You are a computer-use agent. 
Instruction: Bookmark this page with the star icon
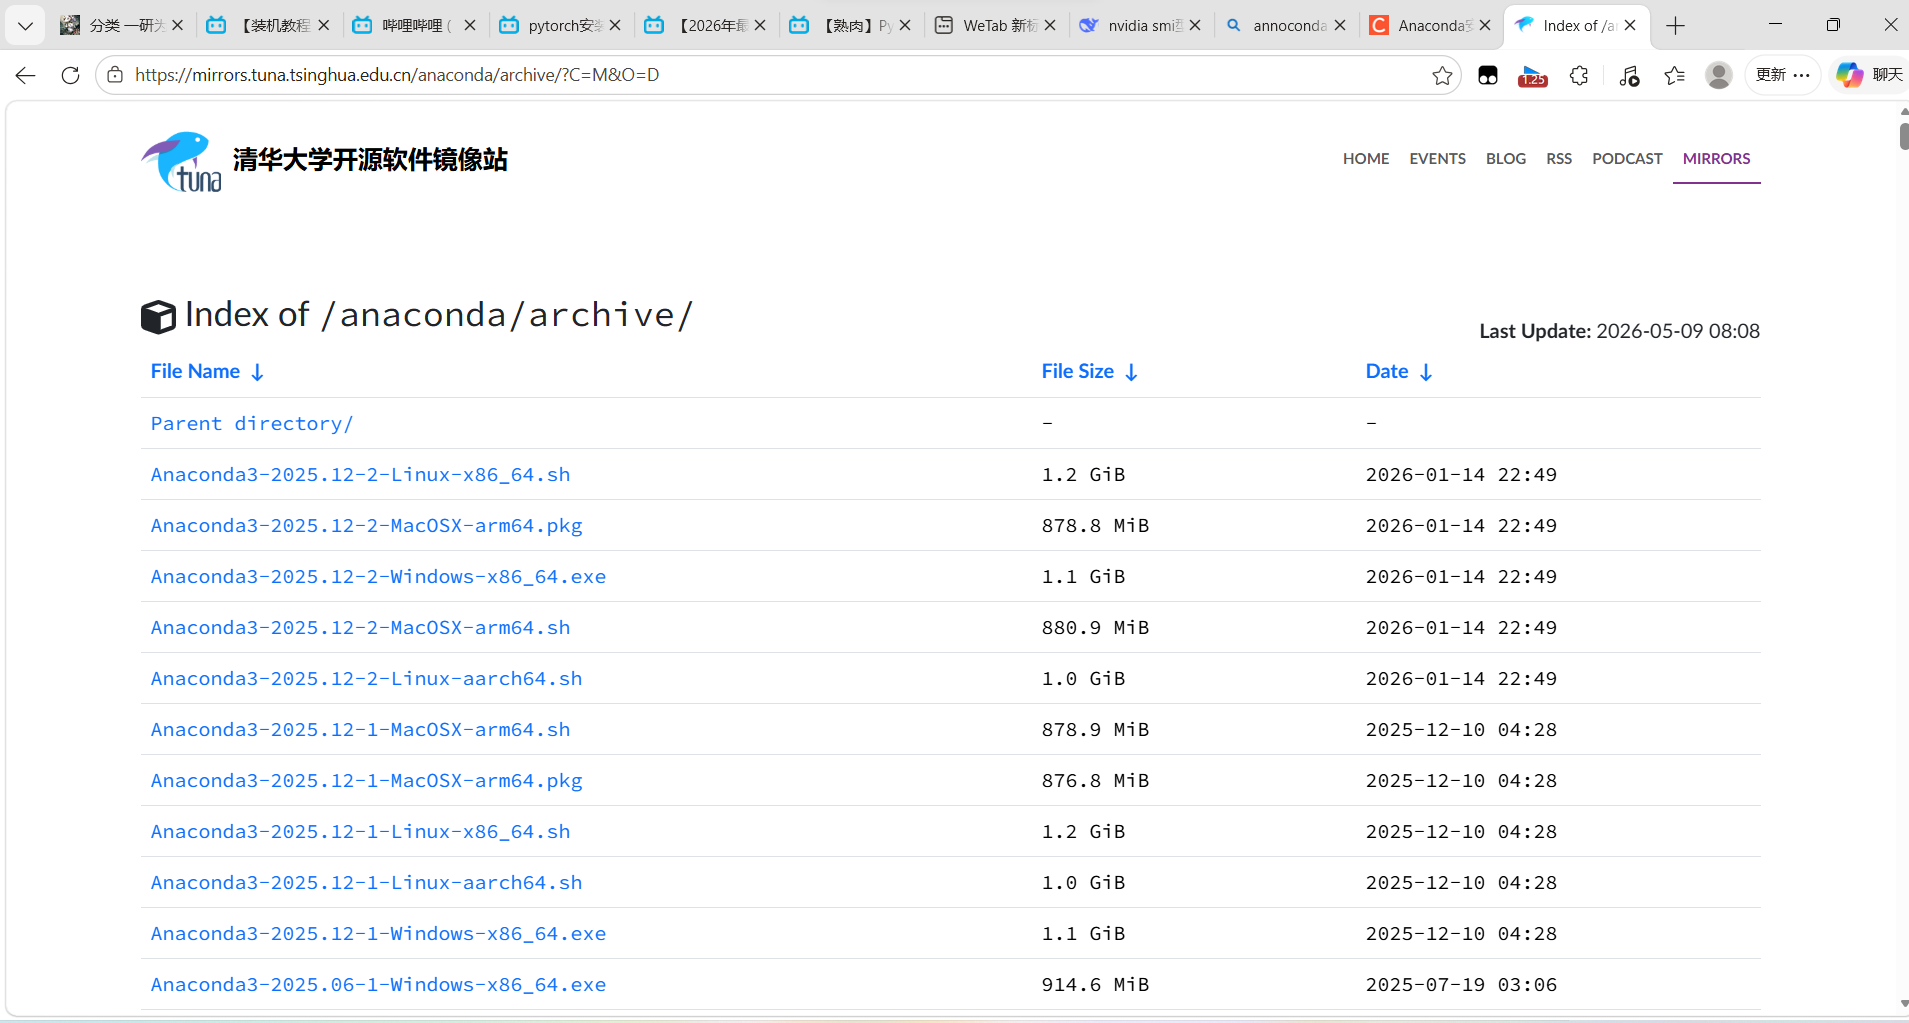click(x=1442, y=75)
